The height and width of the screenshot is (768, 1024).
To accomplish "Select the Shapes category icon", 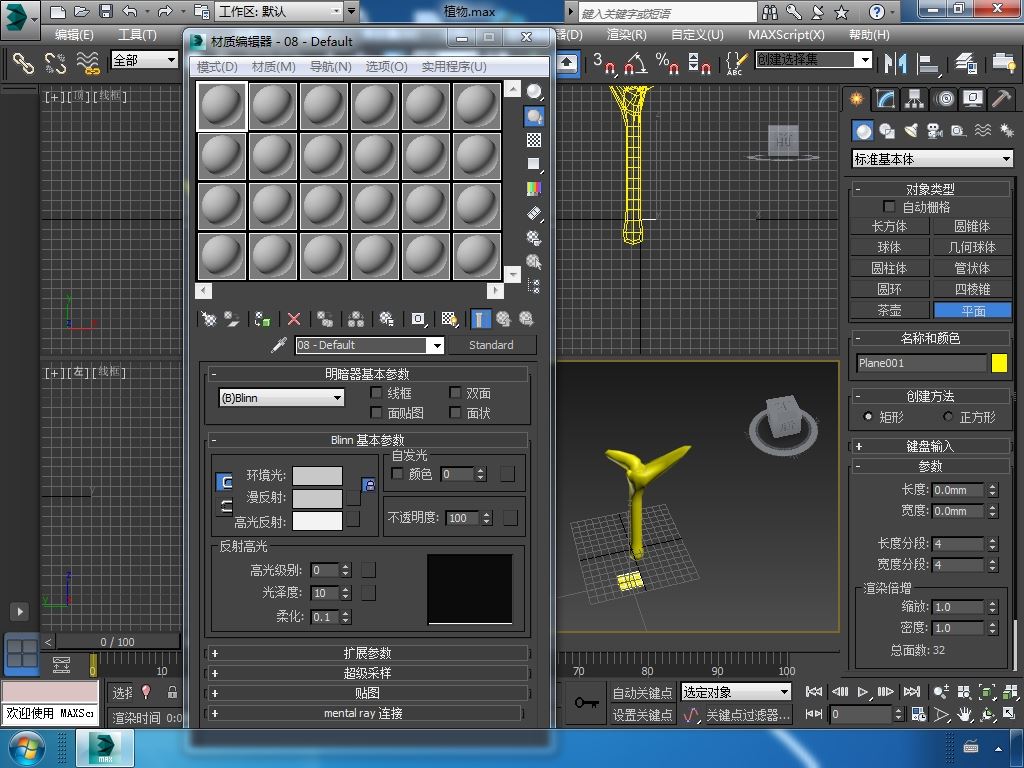I will click(887, 131).
